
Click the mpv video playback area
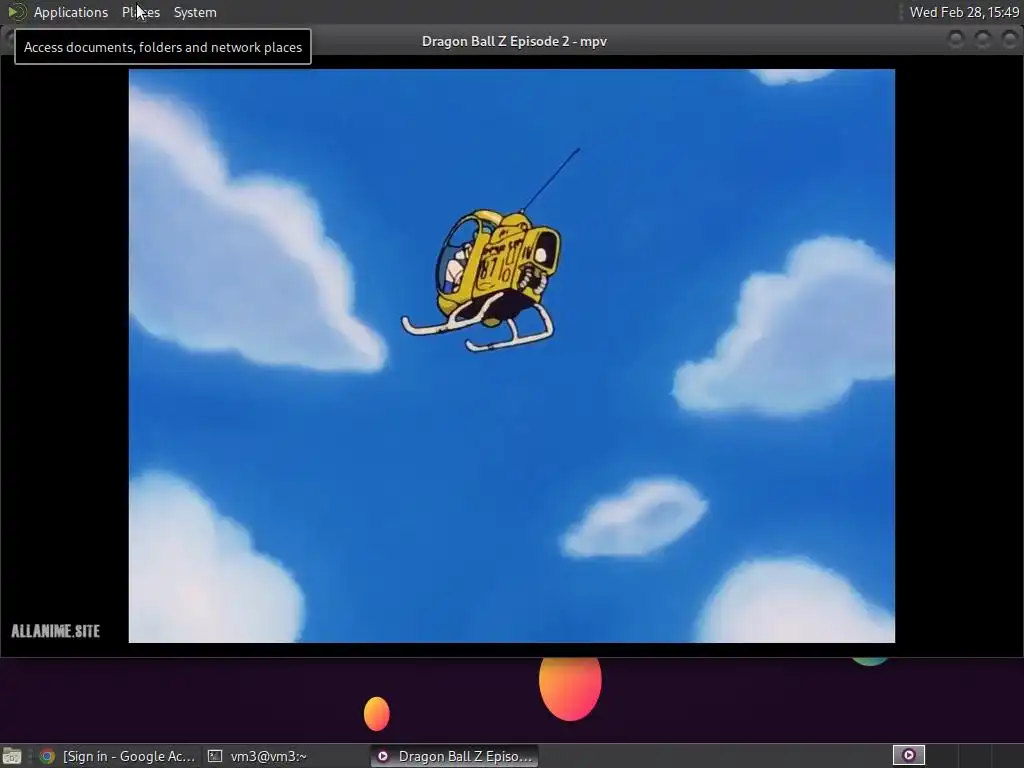click(511, 356)
